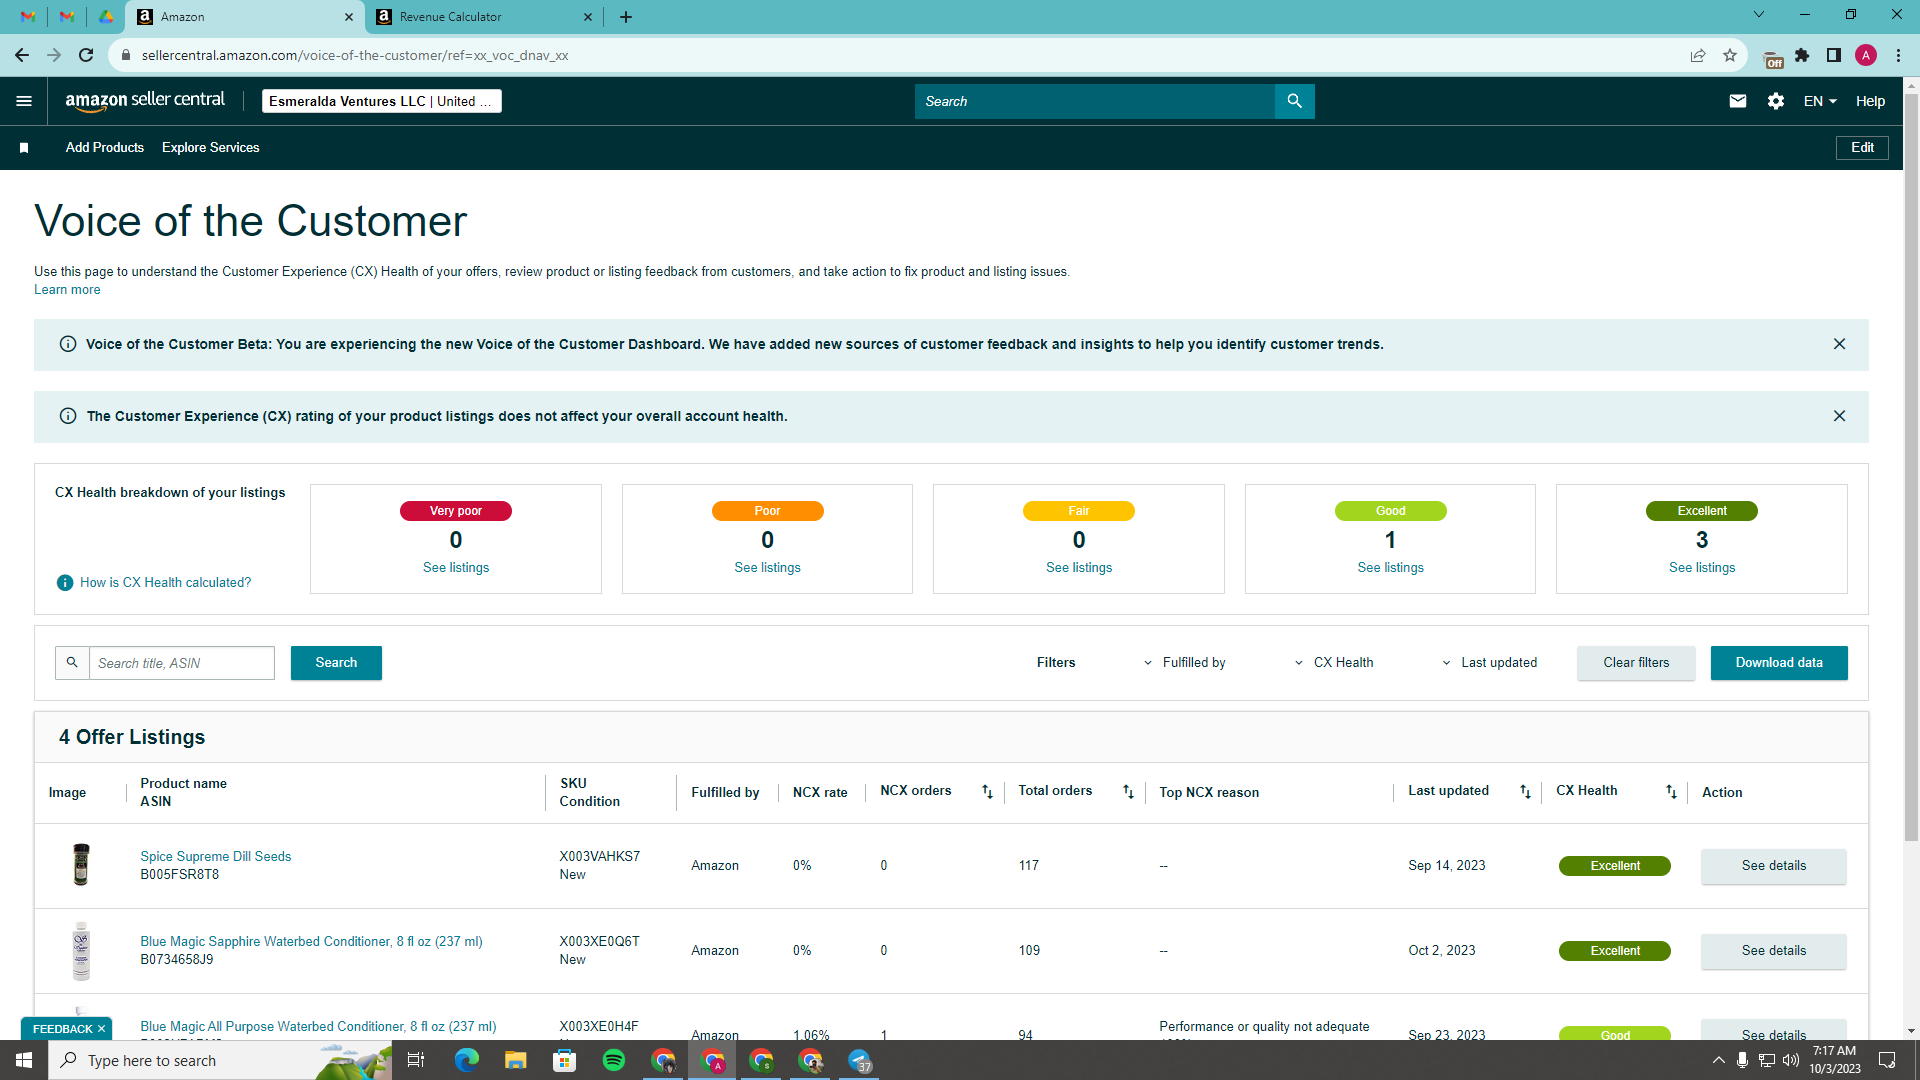Open the Seller Central settings gear
1920x1080 pixels.
pos(1776,101)
